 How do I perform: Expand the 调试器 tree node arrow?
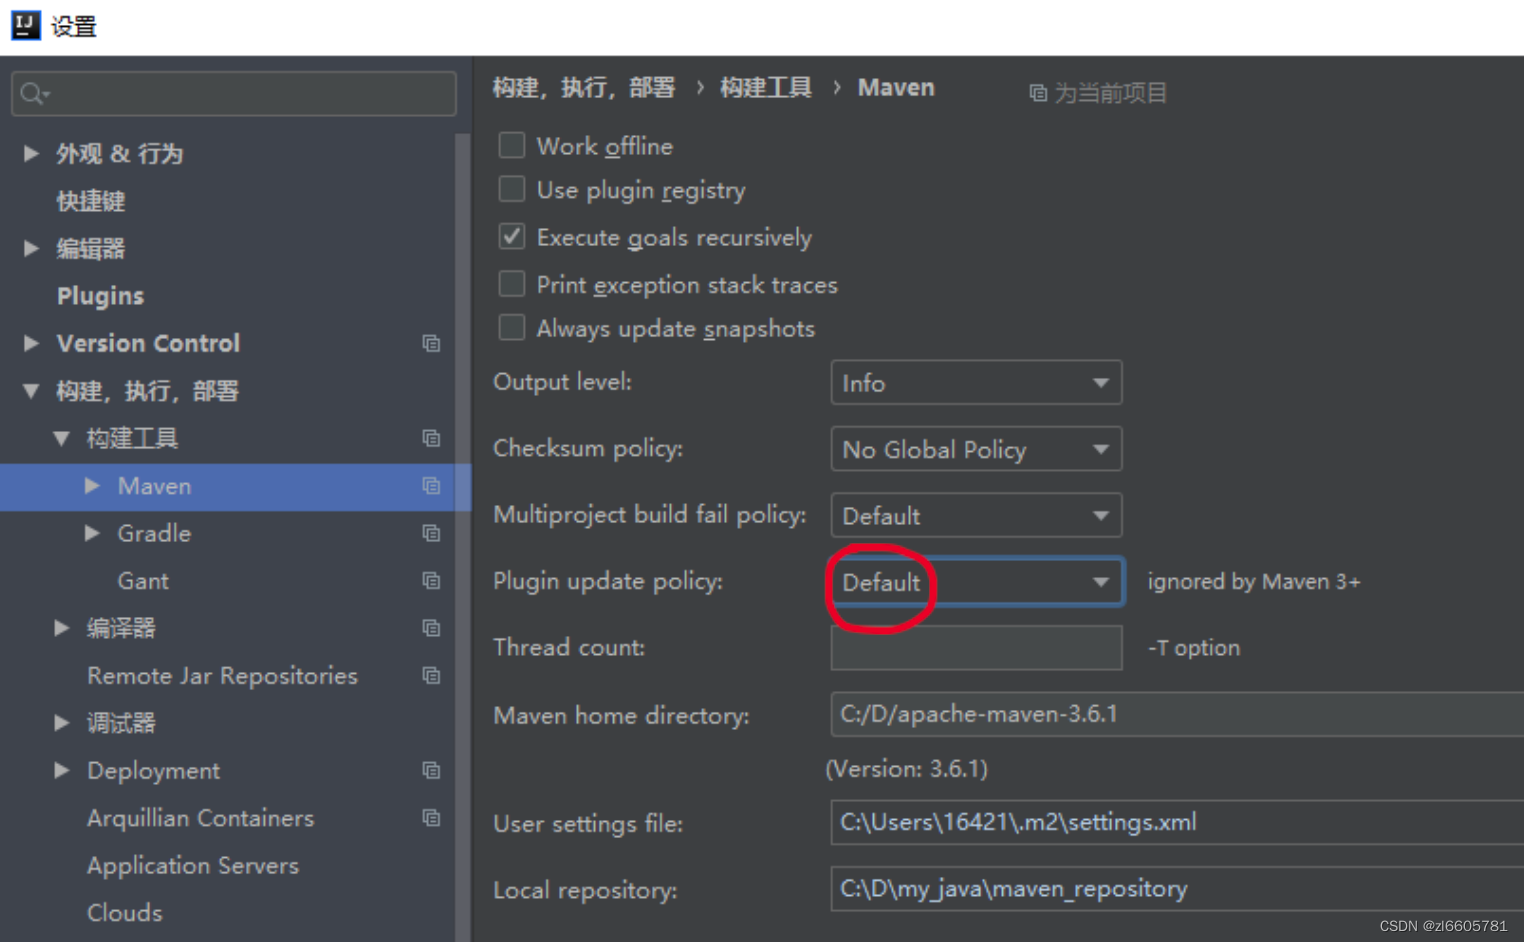coord(62,723)
